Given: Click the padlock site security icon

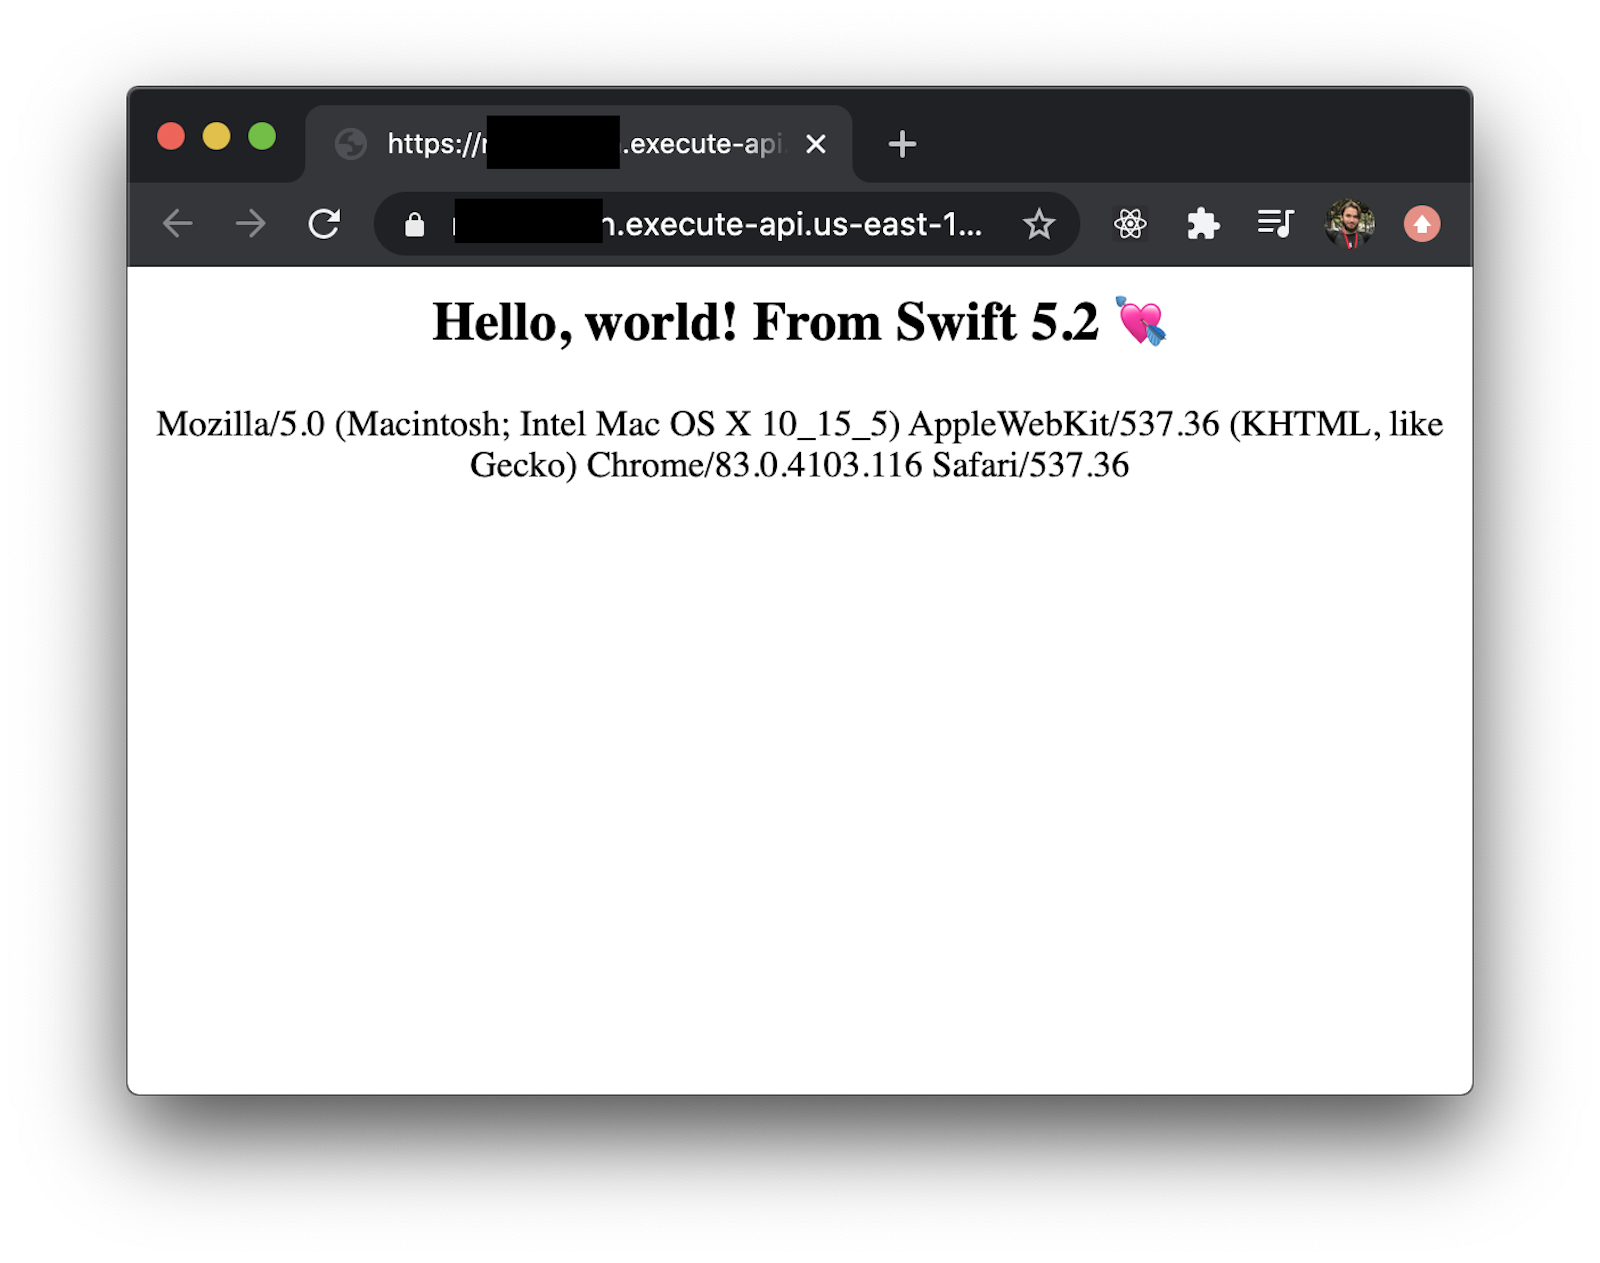Looking at the screenshot, I should pyautogui.click(x=413, y=224).
